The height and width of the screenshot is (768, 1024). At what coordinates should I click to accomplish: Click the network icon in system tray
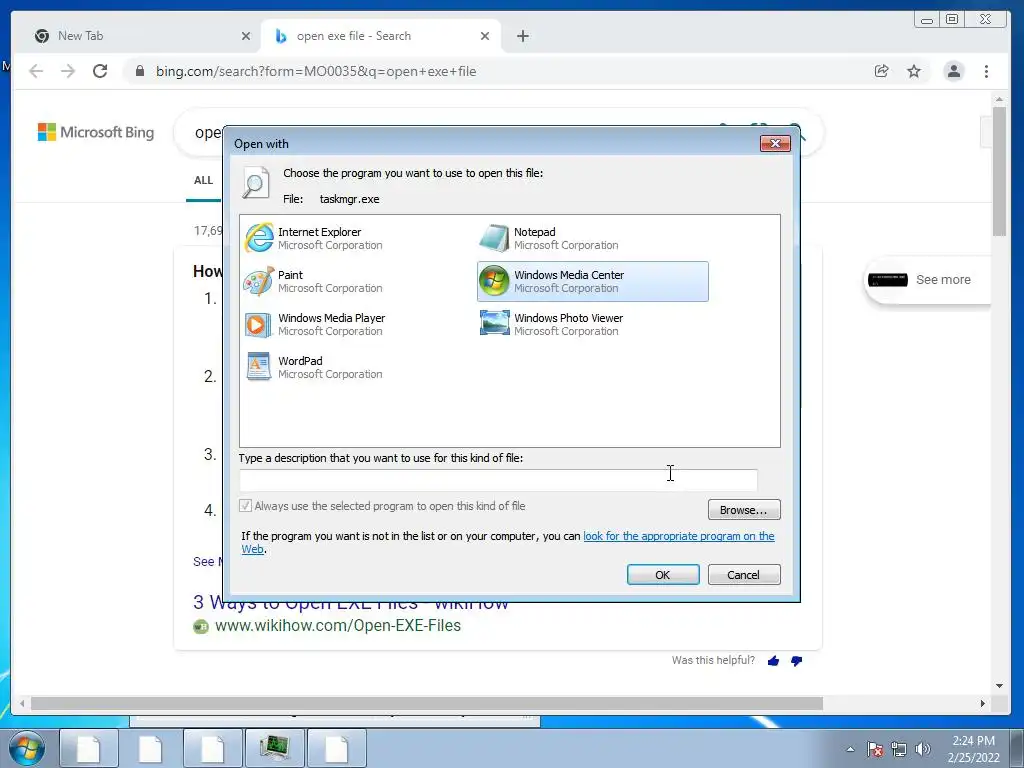coord(899,749)
